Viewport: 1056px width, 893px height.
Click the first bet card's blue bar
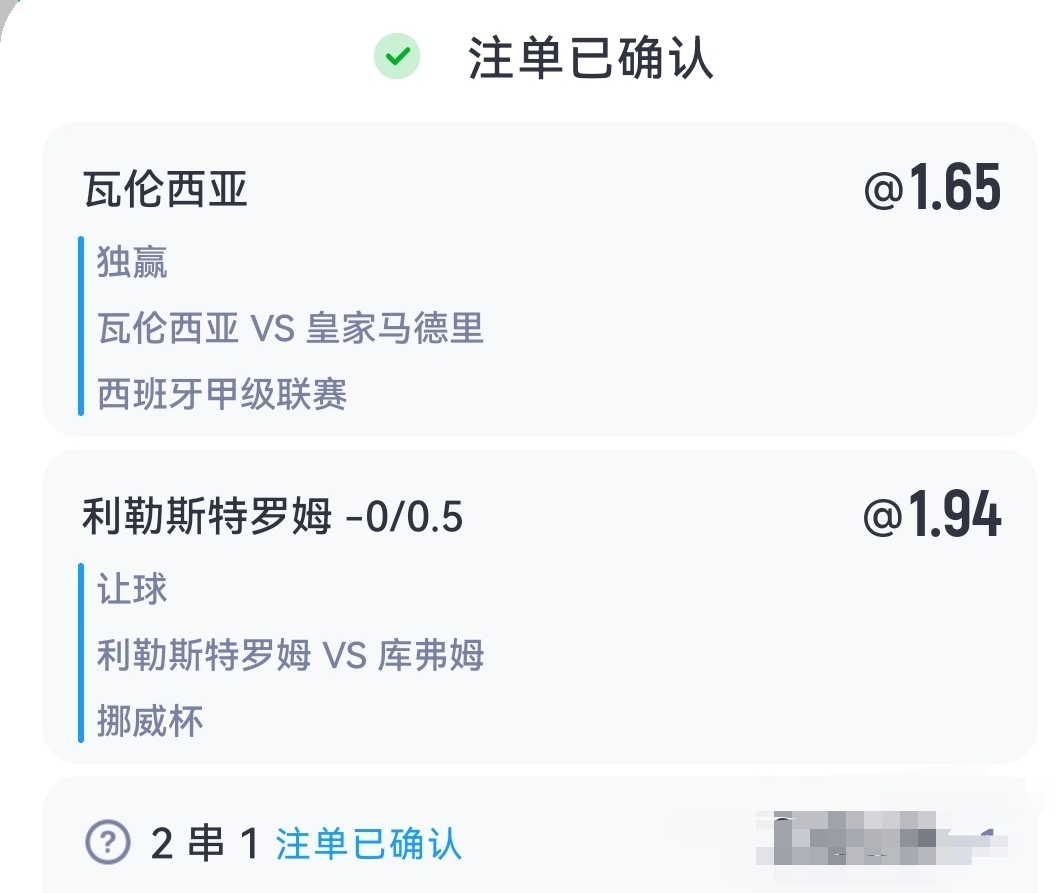[81, 326]
